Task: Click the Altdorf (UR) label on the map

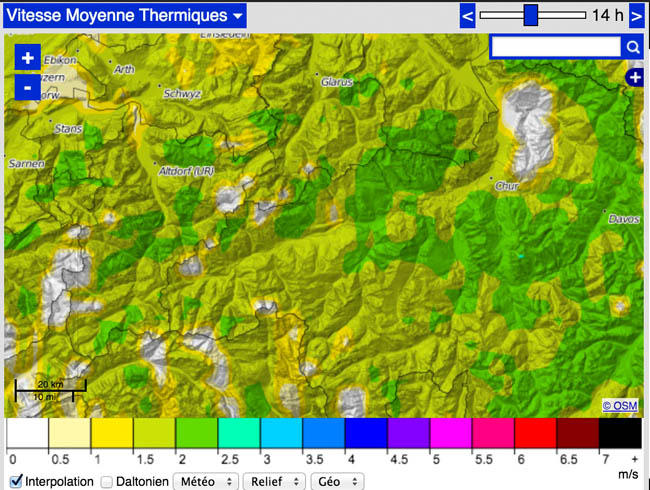Action: click(x=186, y=171)
